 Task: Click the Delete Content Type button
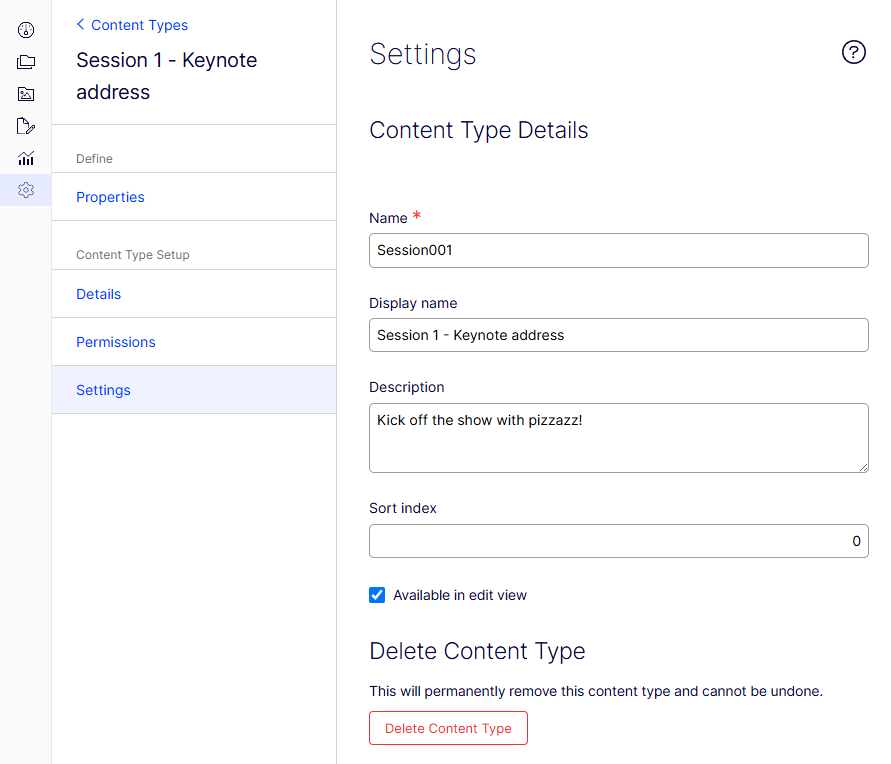click(x=448, y=728)
